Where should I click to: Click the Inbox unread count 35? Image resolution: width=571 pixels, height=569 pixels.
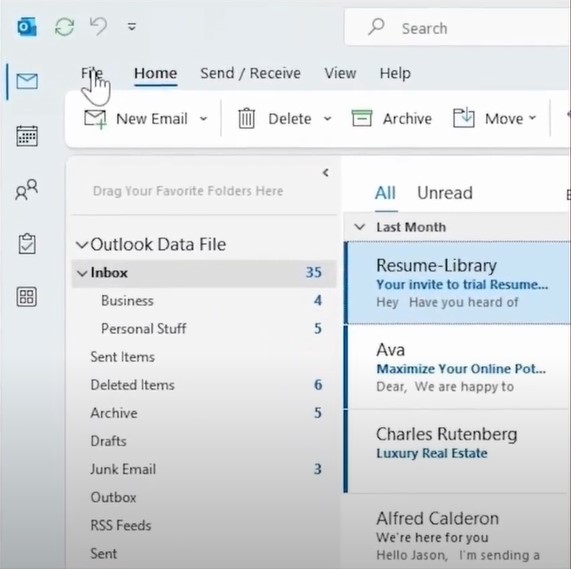click(x=314, y=272)
